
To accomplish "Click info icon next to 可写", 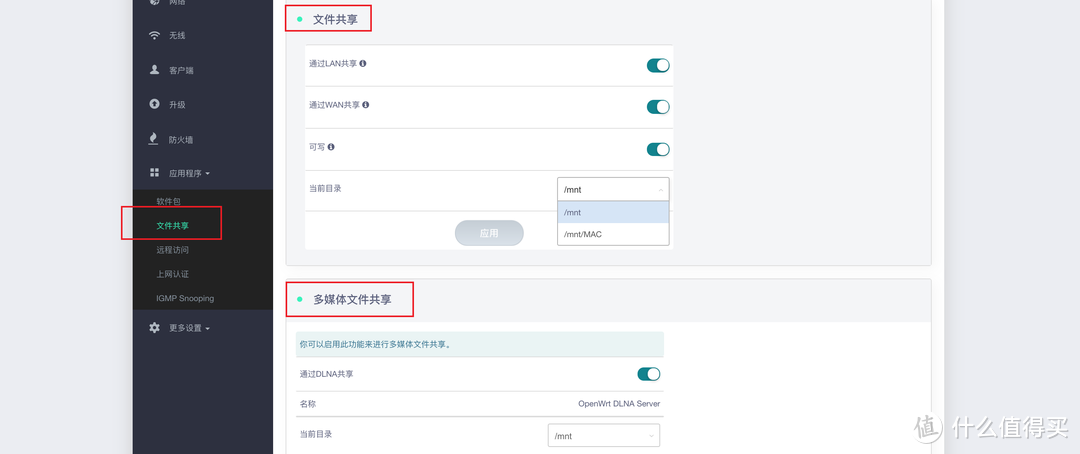I will click(331, 147).
